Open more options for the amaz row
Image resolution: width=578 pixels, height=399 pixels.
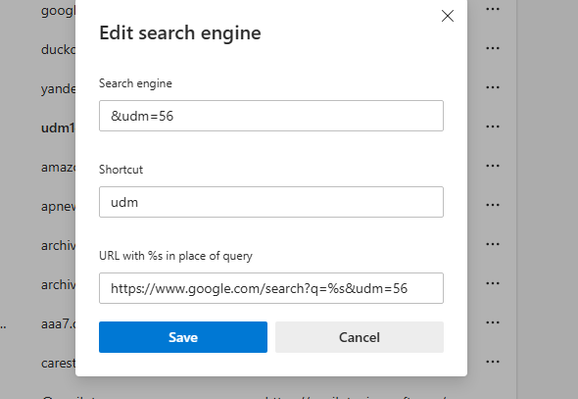tap(492, 166)
